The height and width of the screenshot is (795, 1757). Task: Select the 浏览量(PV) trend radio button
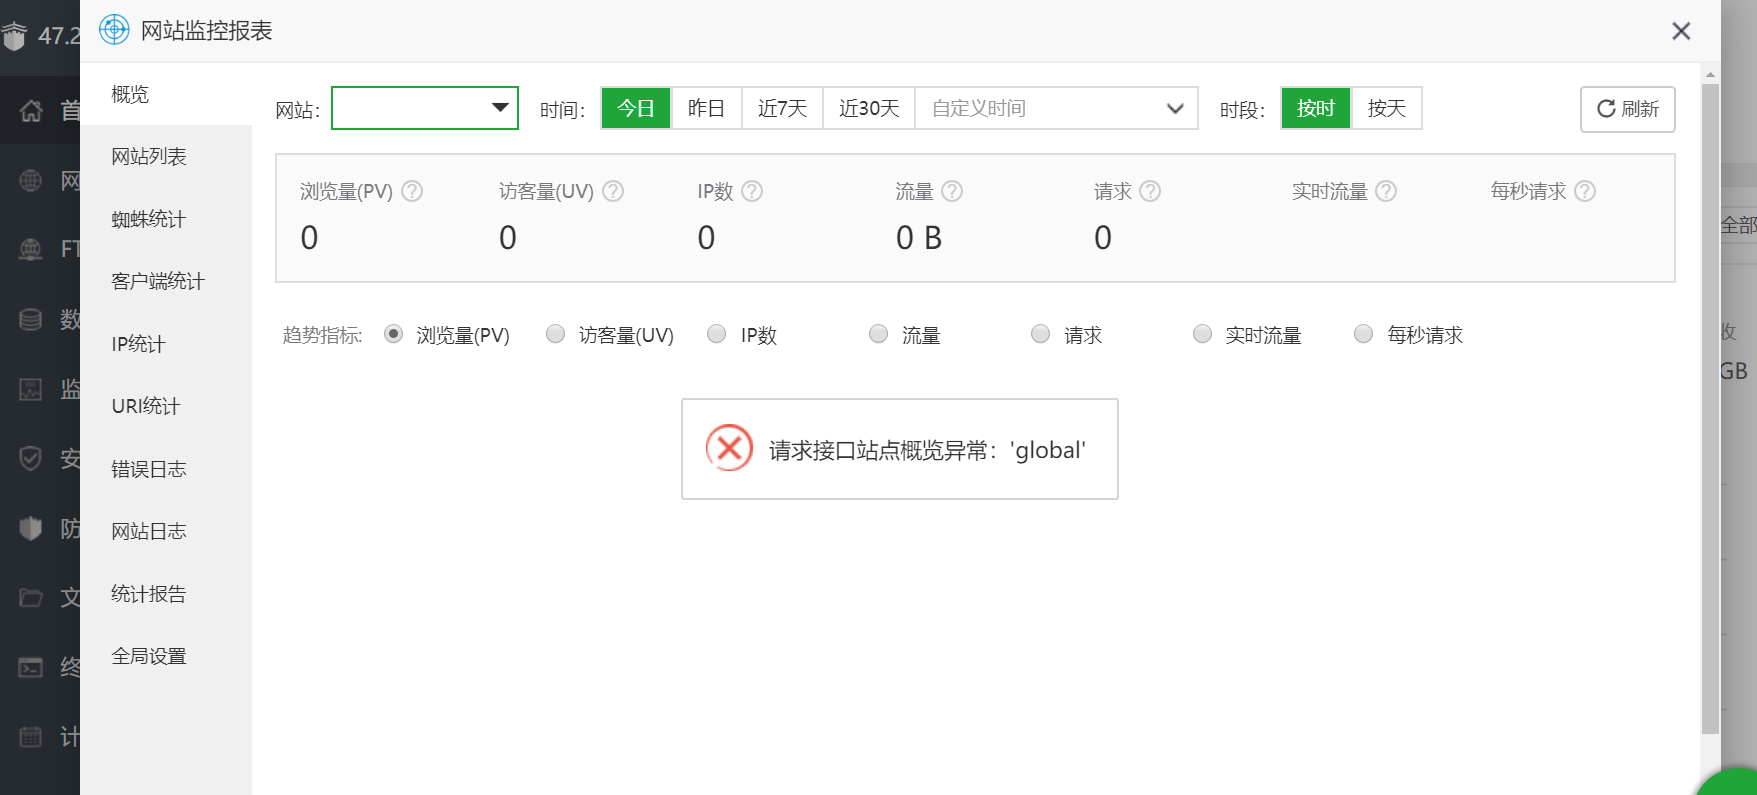394,334
